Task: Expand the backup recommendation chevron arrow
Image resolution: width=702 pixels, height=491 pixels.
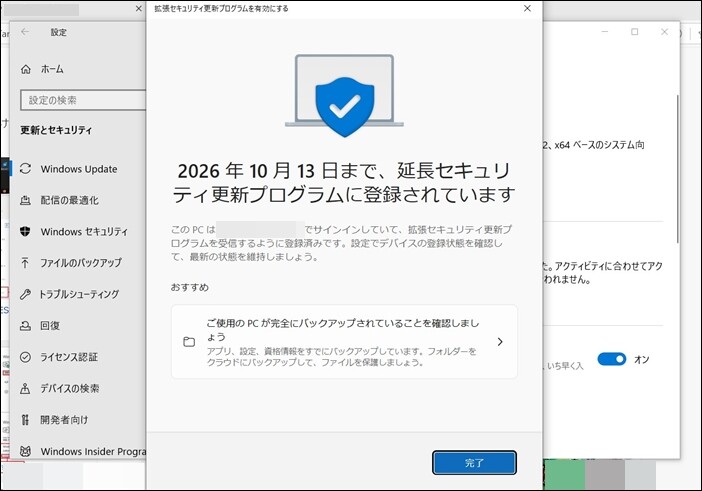Action: 500,342
